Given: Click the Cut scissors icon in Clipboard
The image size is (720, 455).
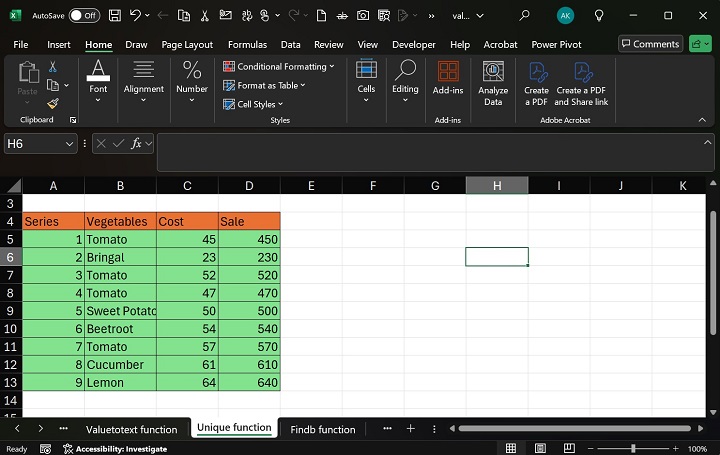Looking at the screenshot, I should pos(53,66).
